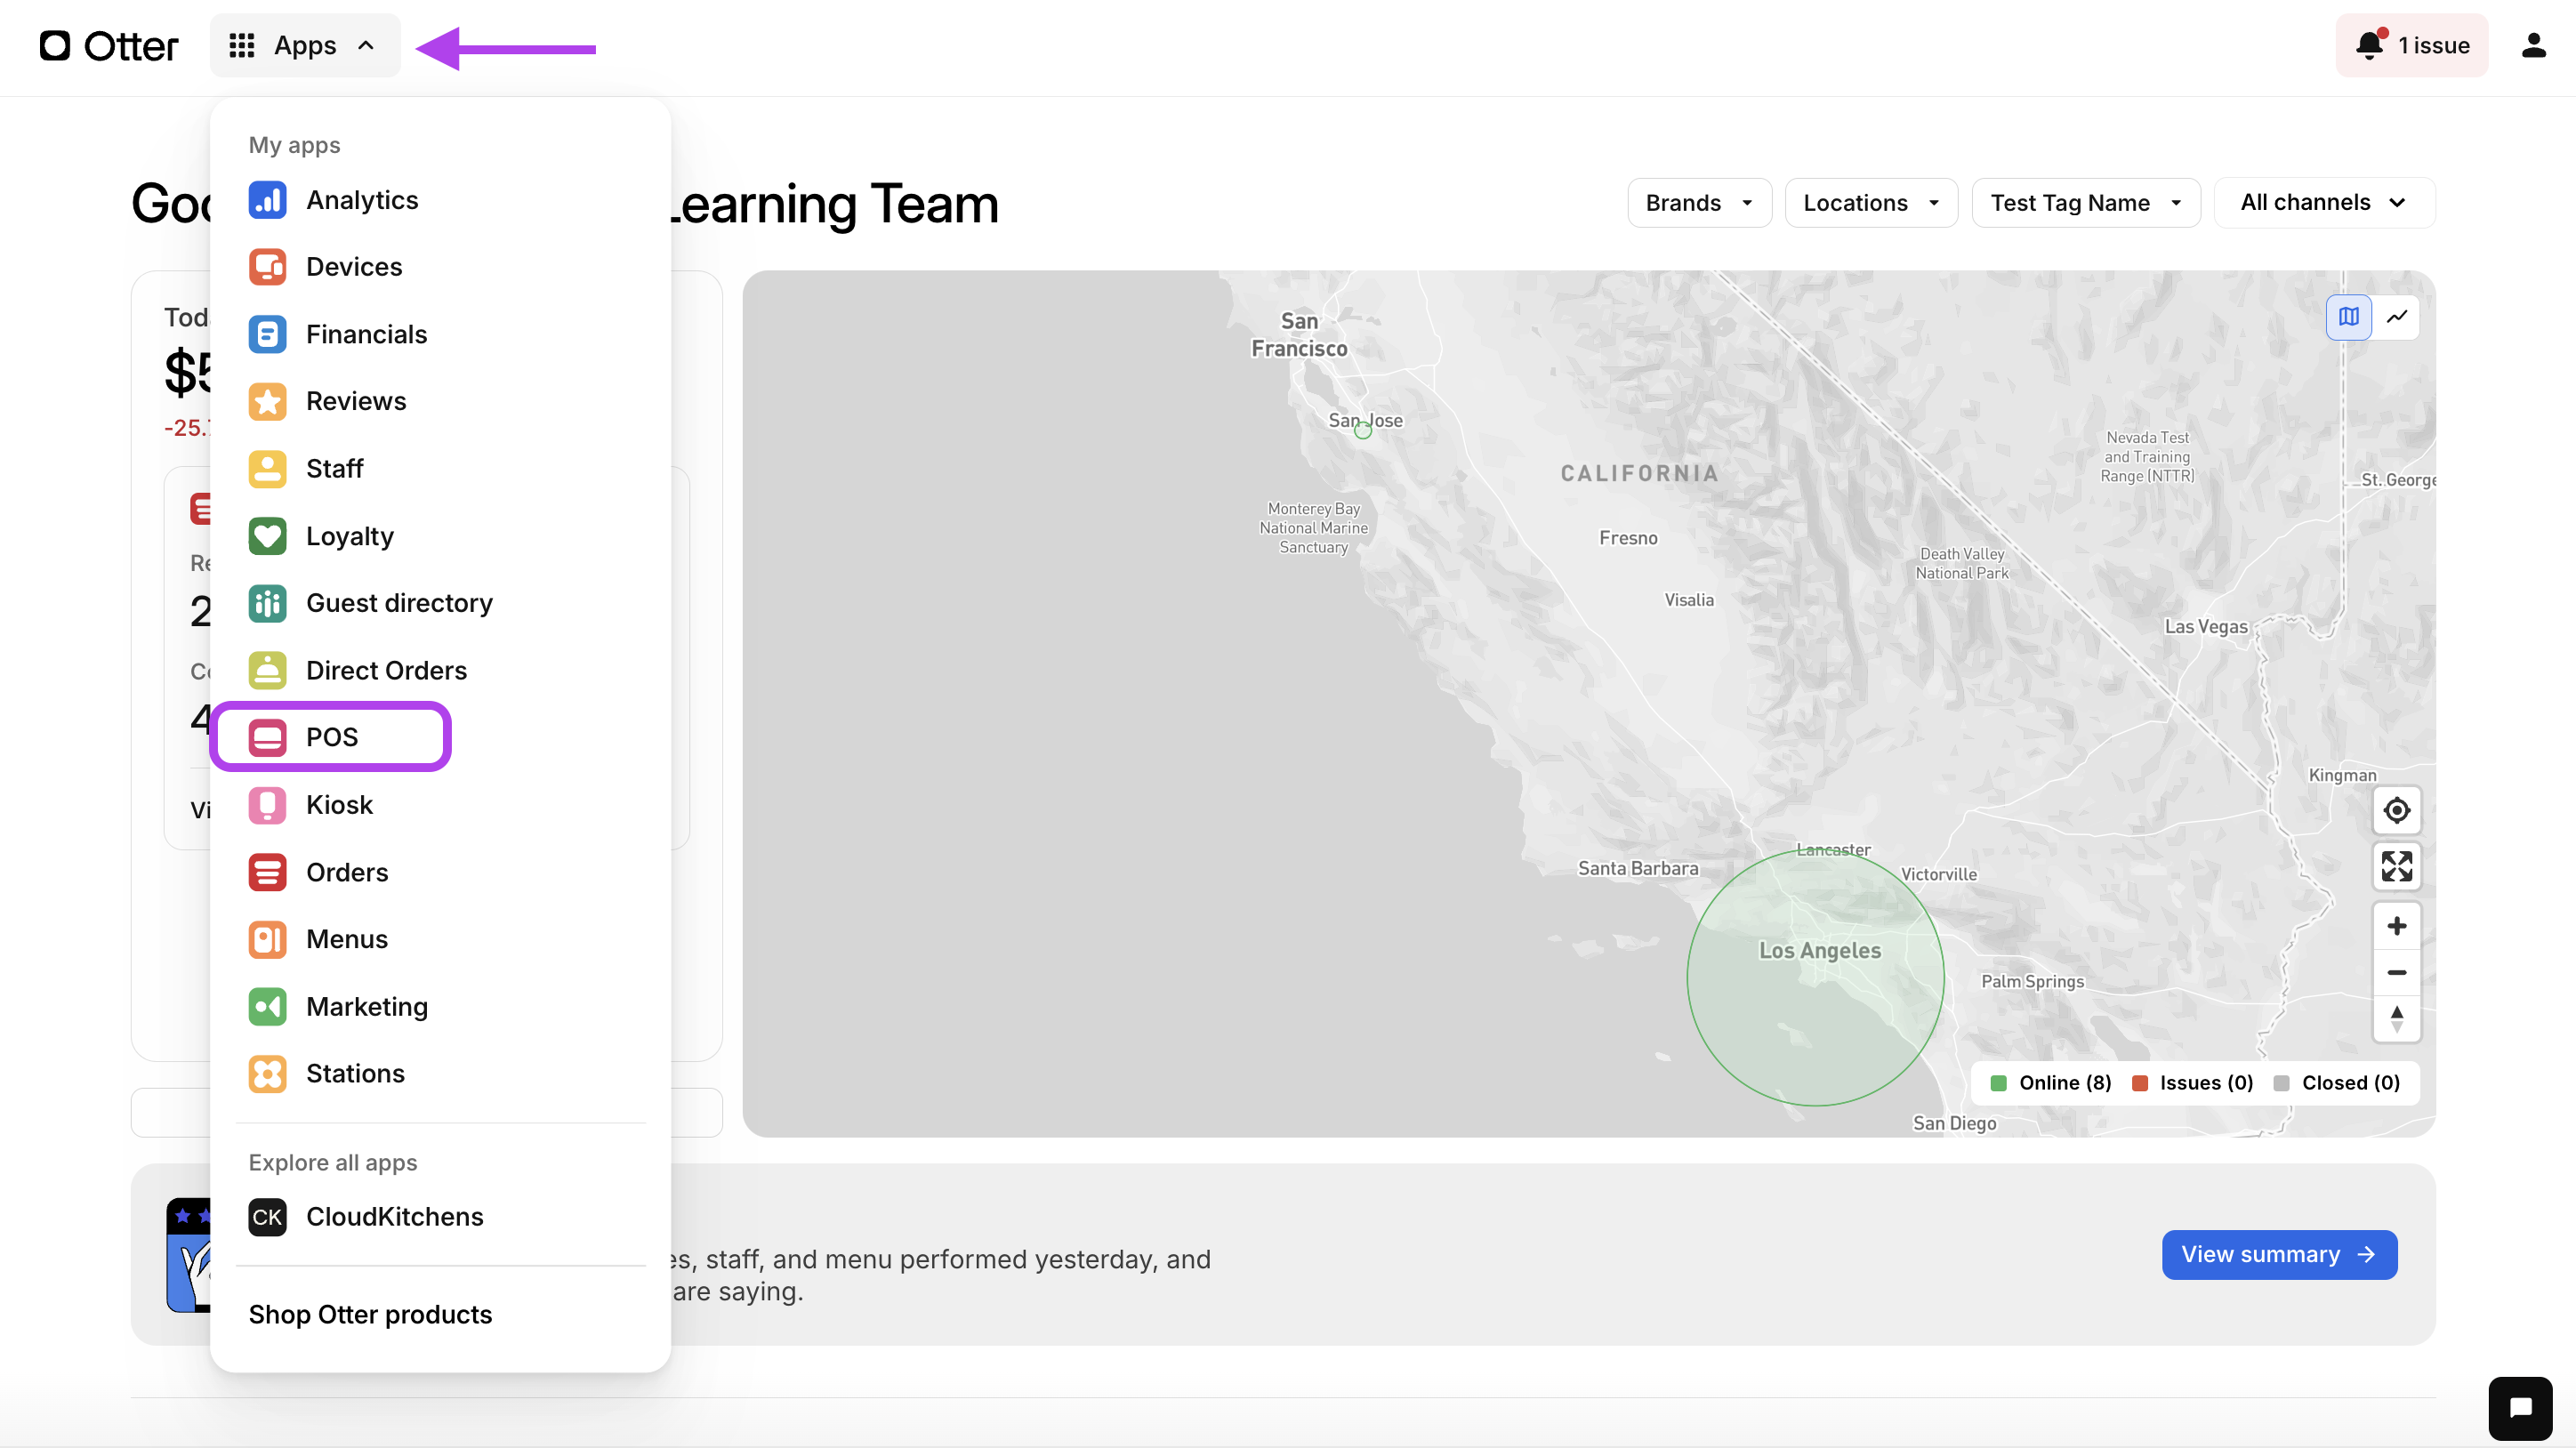2576x1448 pixels.
Task: Choose Reviews from the apps list
Action: (x=440, y=401)
